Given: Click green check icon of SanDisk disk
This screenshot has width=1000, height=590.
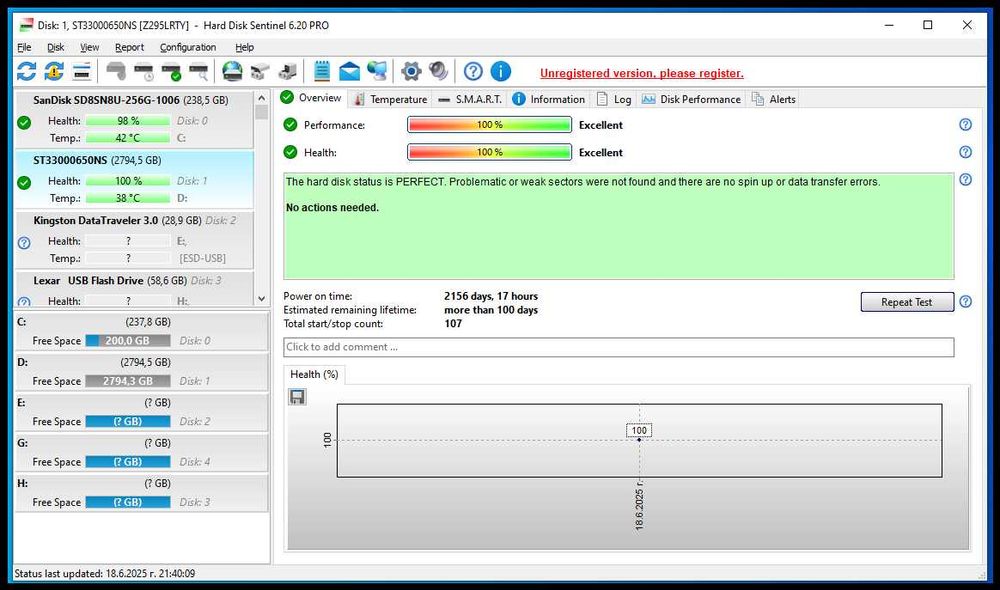Looking at the screenshot, I should [x=24, y=122].
